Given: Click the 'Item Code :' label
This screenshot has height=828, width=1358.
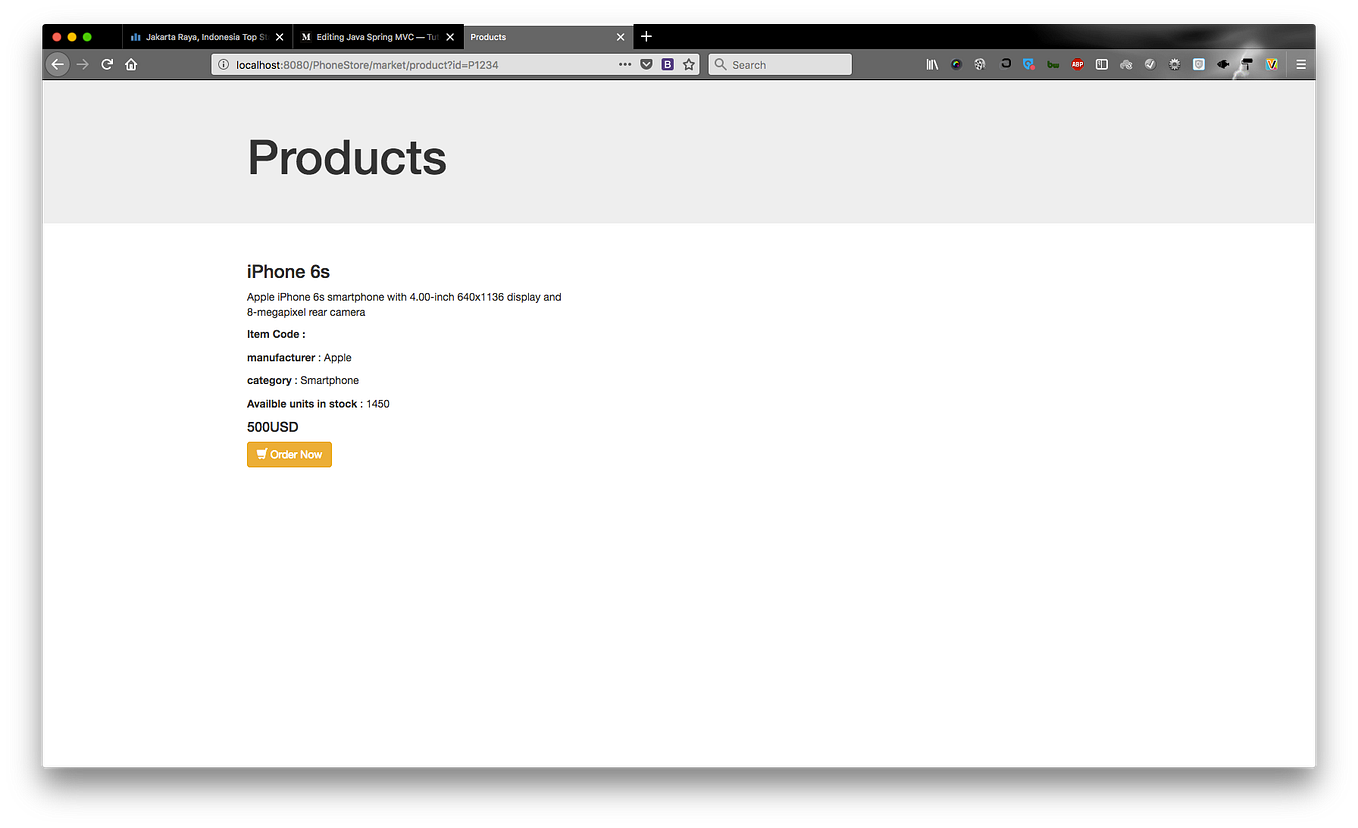Looking at the screenshot, I should (276, 334).
